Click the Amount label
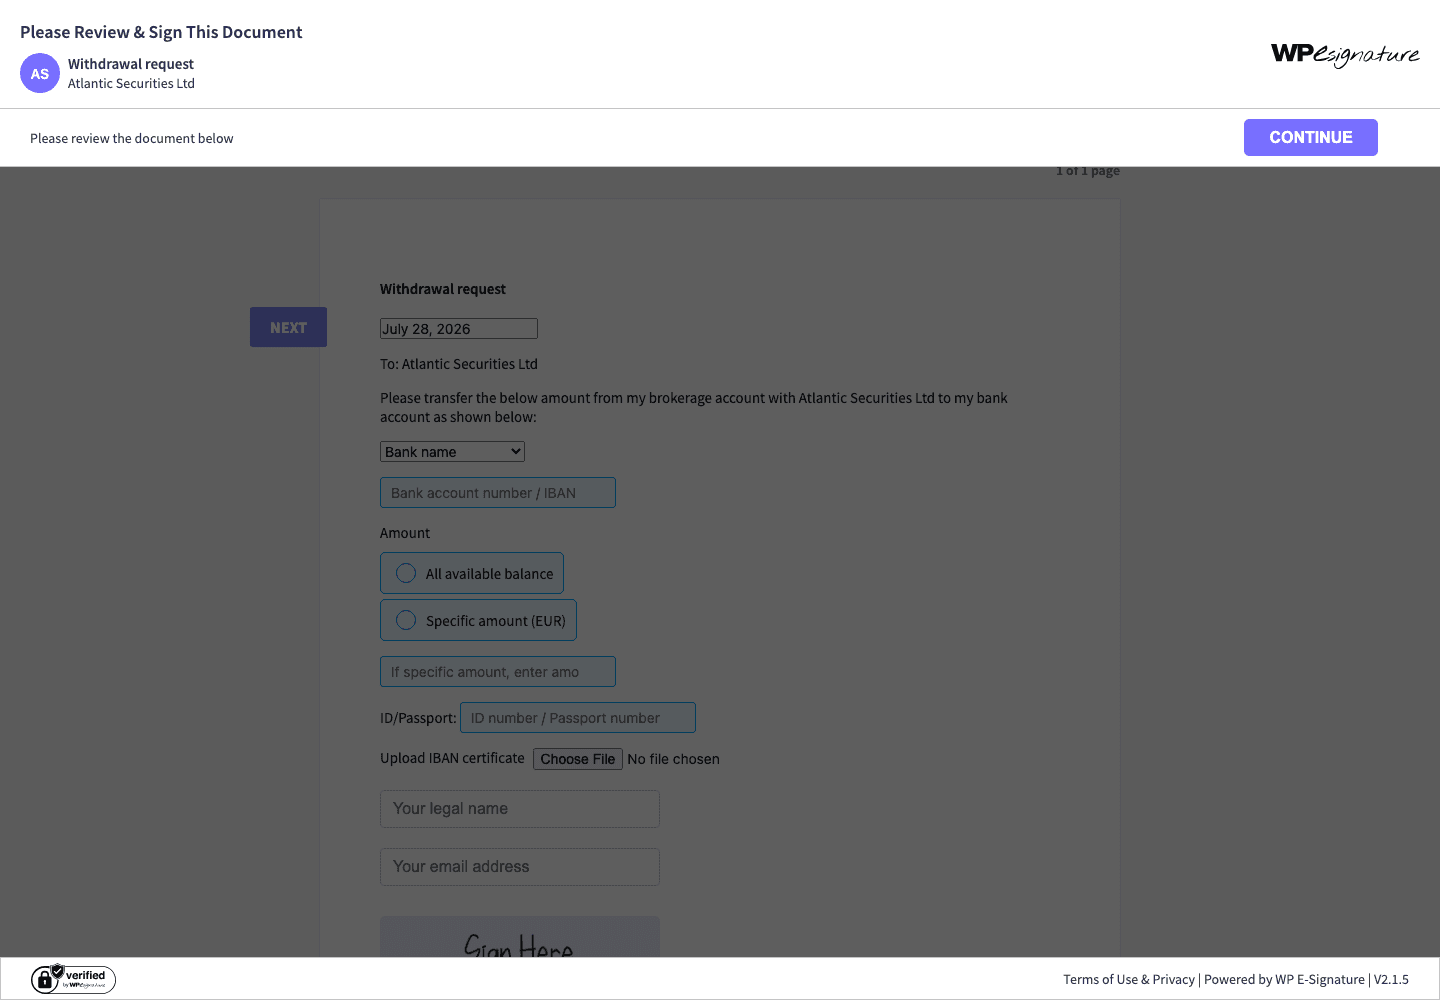 point(405,533)
